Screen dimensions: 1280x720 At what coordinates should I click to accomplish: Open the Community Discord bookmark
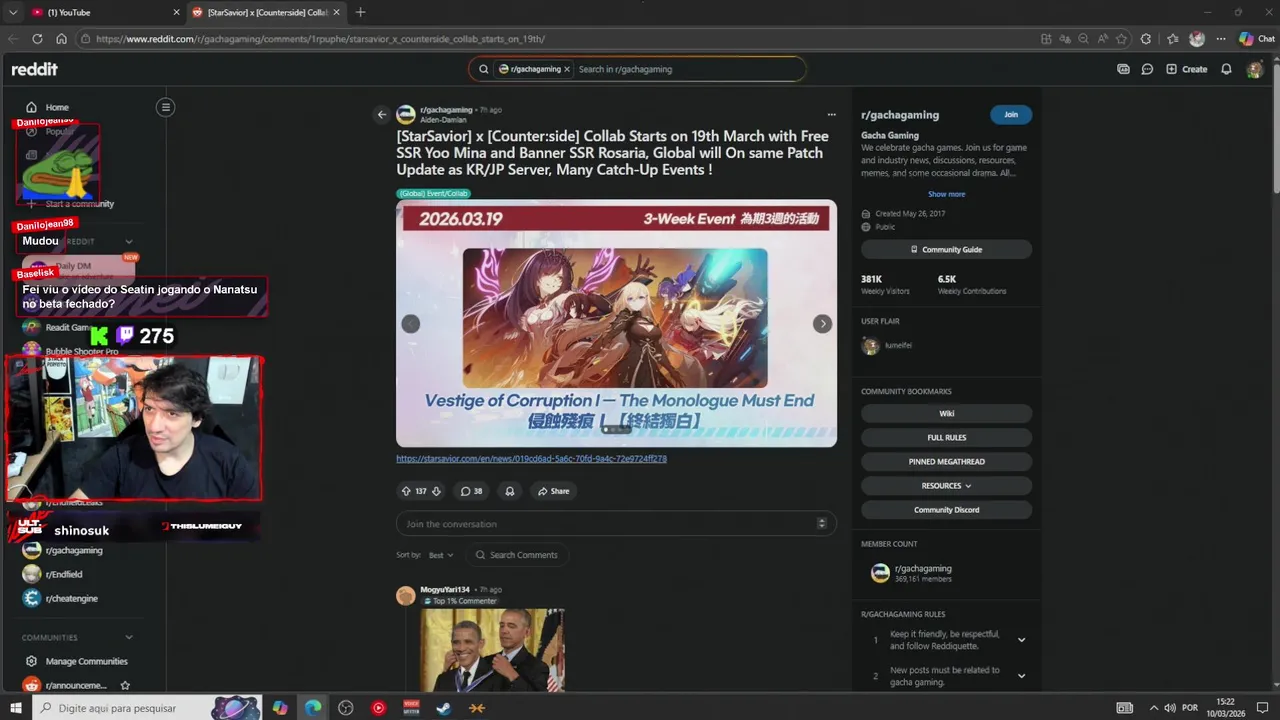946,509
